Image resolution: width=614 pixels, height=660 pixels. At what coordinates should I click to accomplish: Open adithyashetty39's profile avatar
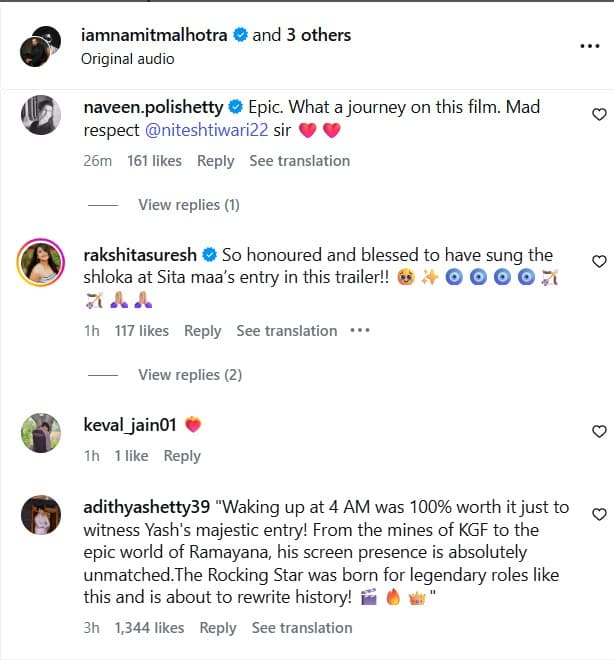41,515
